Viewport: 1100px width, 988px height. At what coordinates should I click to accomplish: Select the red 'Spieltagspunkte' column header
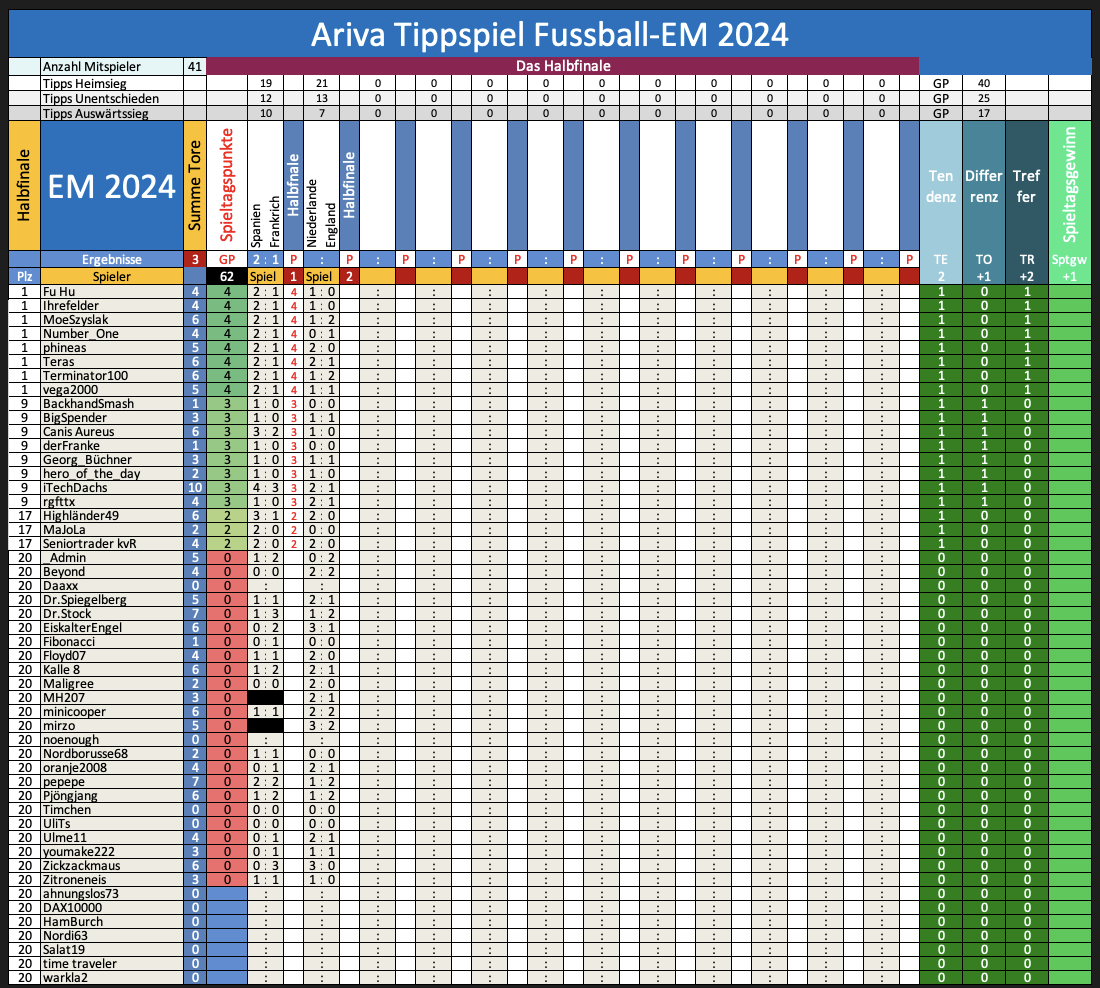[227, 186]
